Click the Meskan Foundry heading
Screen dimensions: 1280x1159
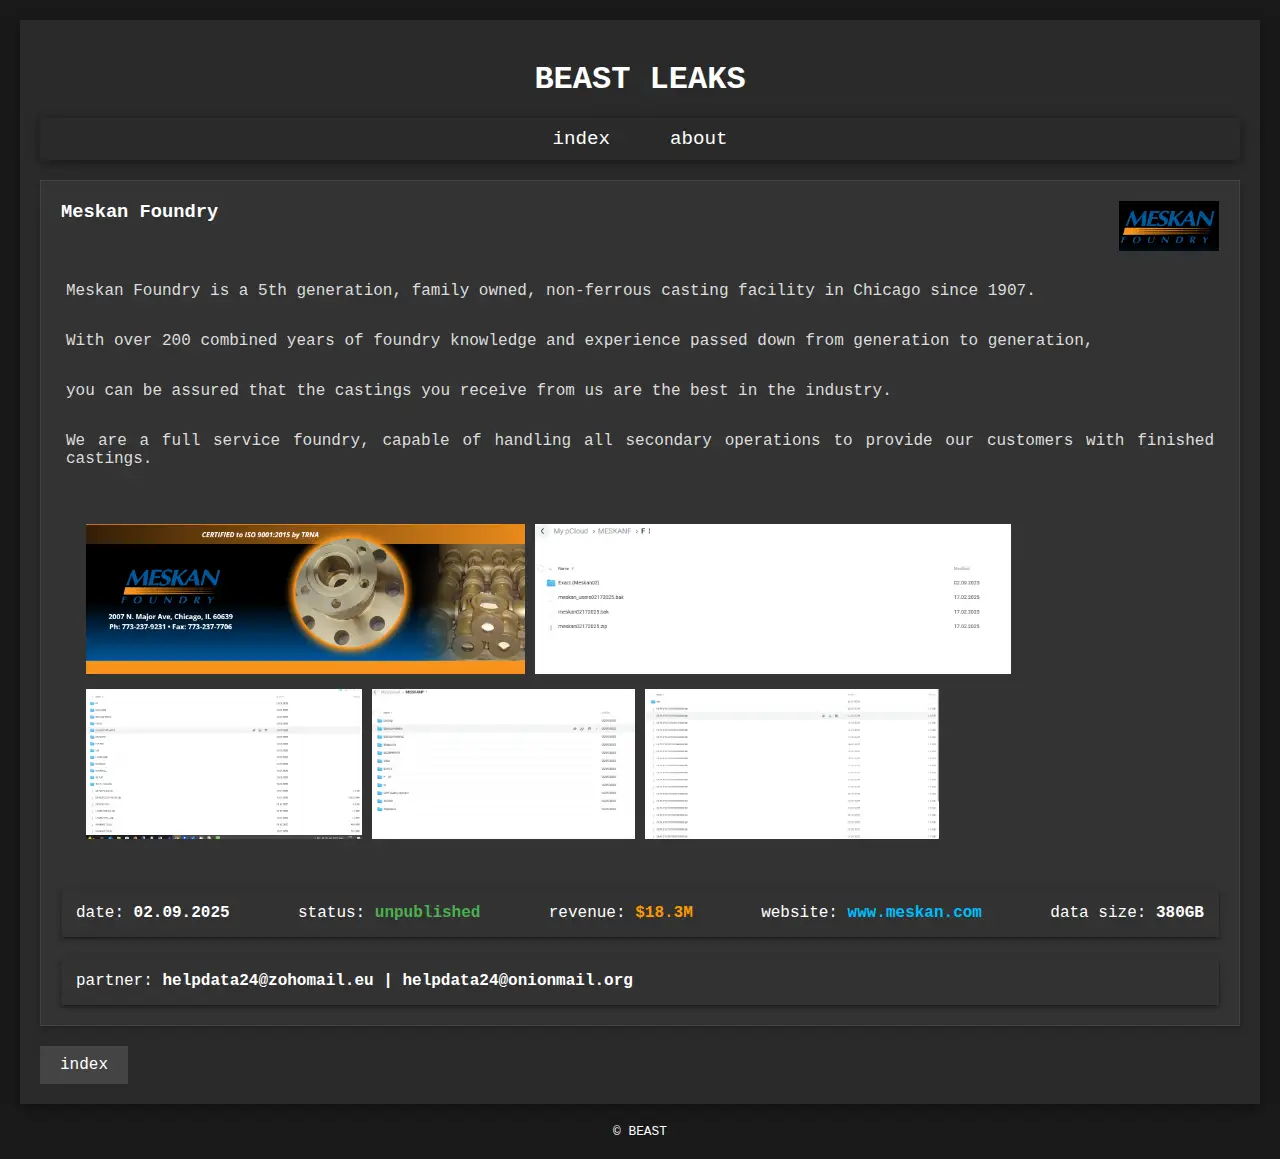point(139,211)
